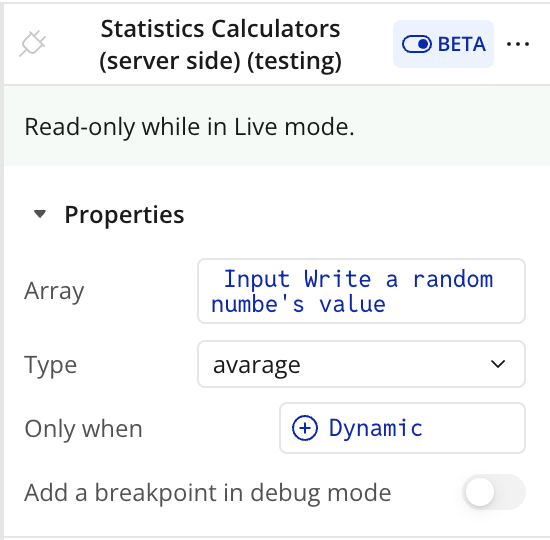Click the Add a breakpoint in debug mode label
This screenshot has height=540, width=550.
[x=208, y=493]
